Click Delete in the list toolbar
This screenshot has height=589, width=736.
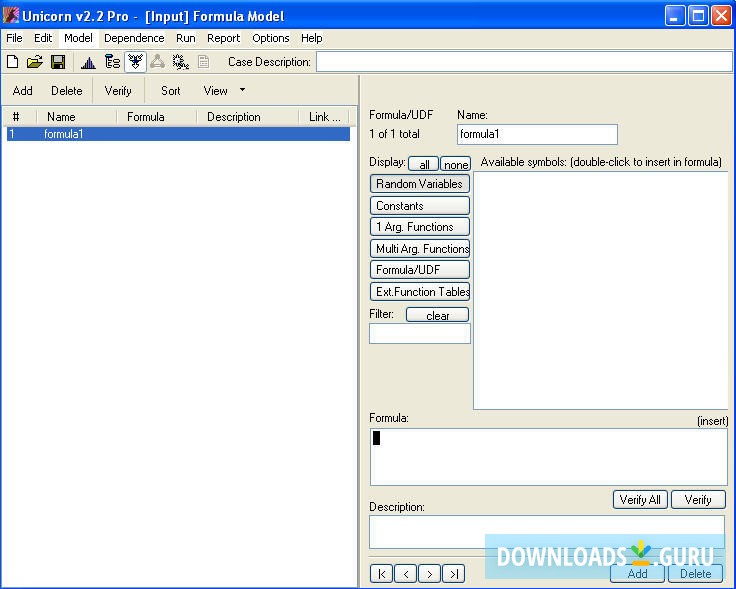point(67,91)
